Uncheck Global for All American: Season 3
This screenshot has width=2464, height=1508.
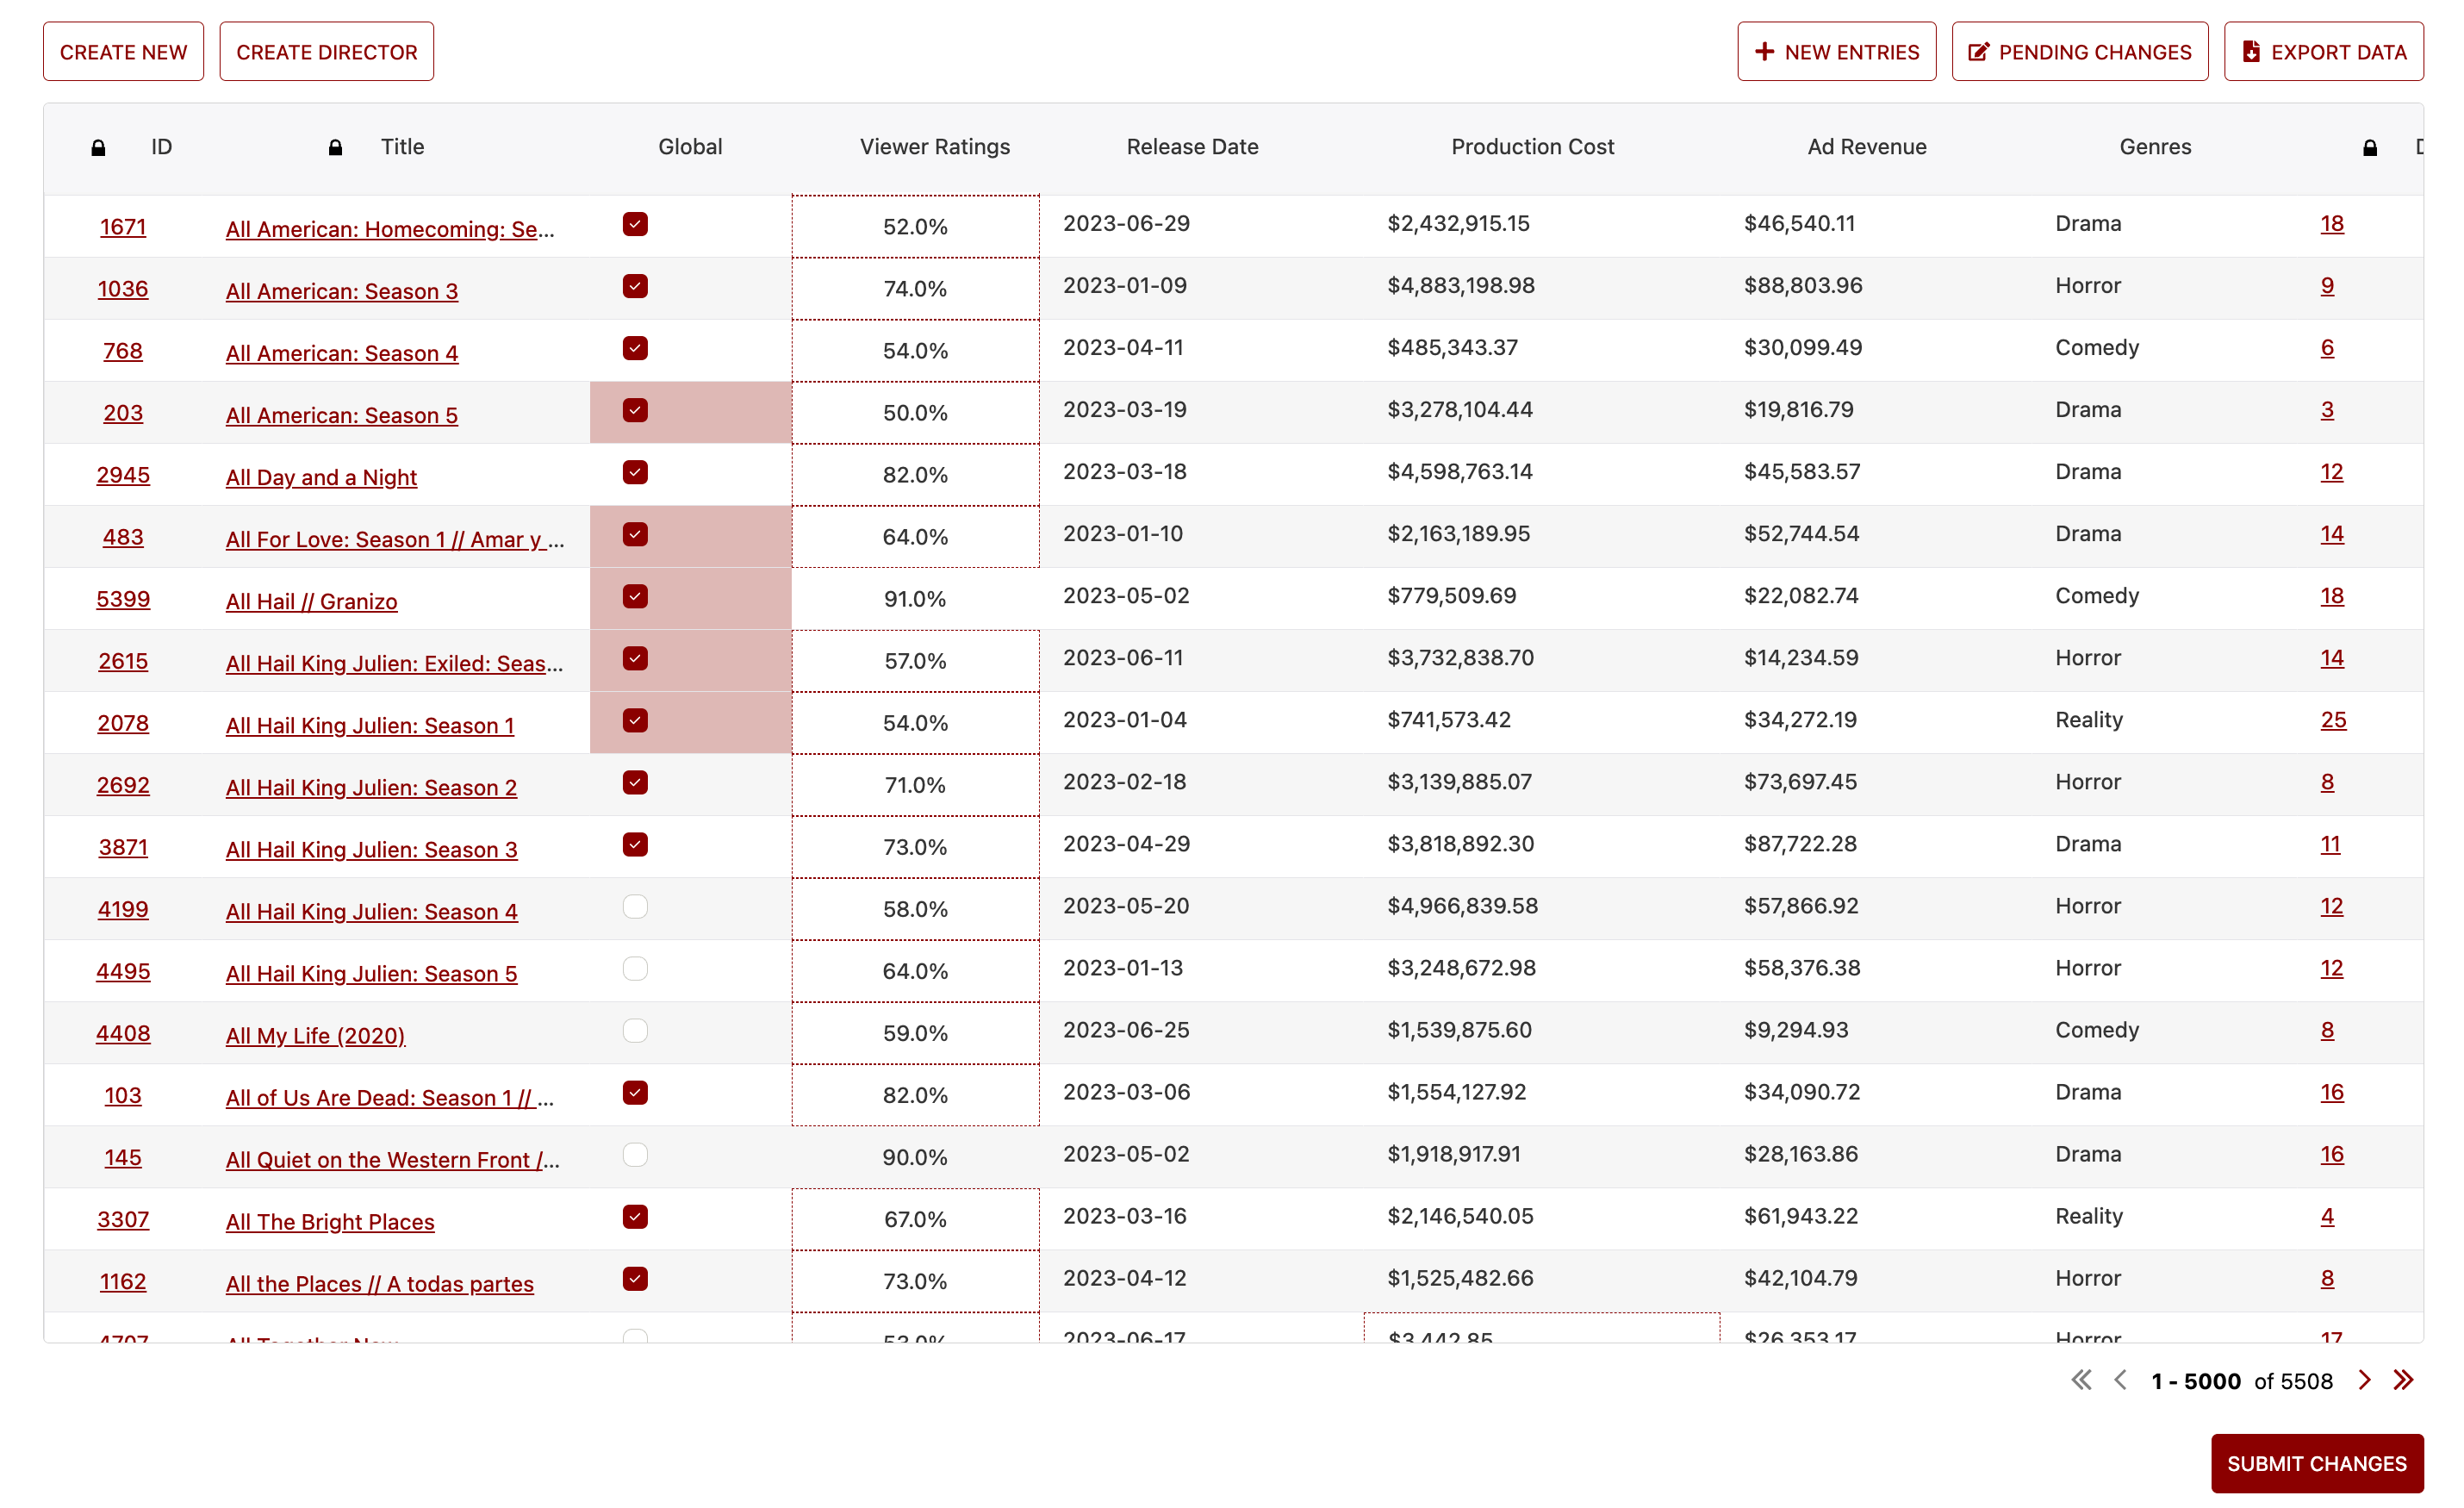(635, 287)
